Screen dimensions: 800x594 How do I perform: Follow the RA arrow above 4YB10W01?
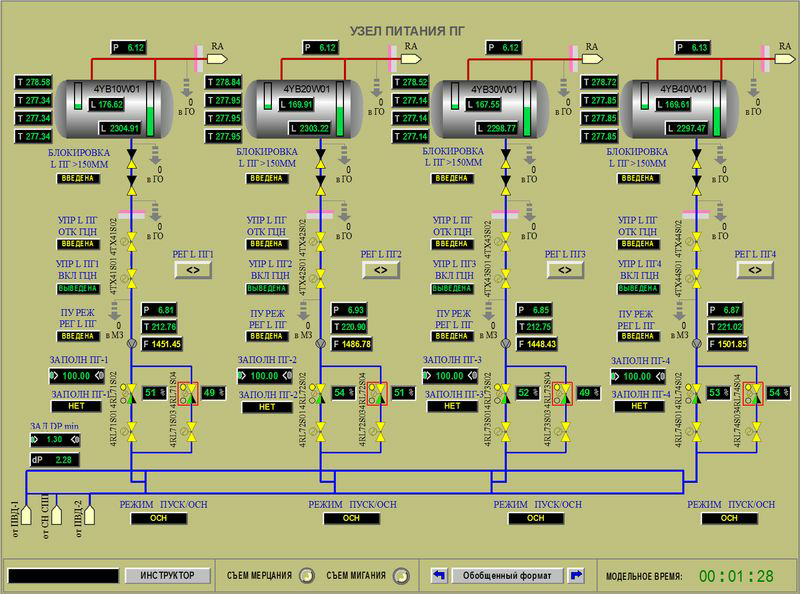coord(217,59)
